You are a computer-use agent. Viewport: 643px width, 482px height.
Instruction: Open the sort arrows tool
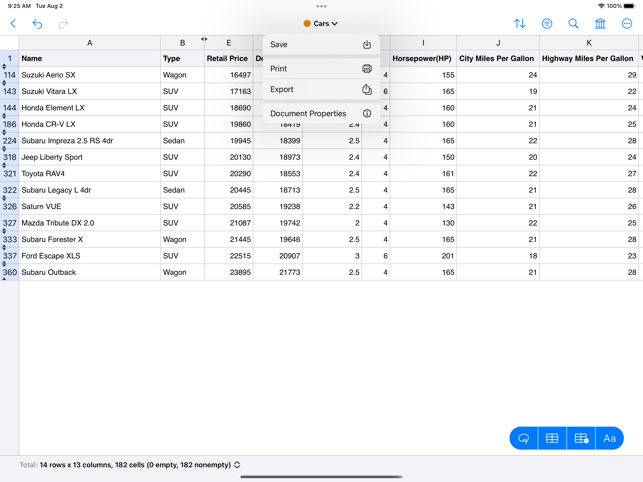click(x=520, y=23)
